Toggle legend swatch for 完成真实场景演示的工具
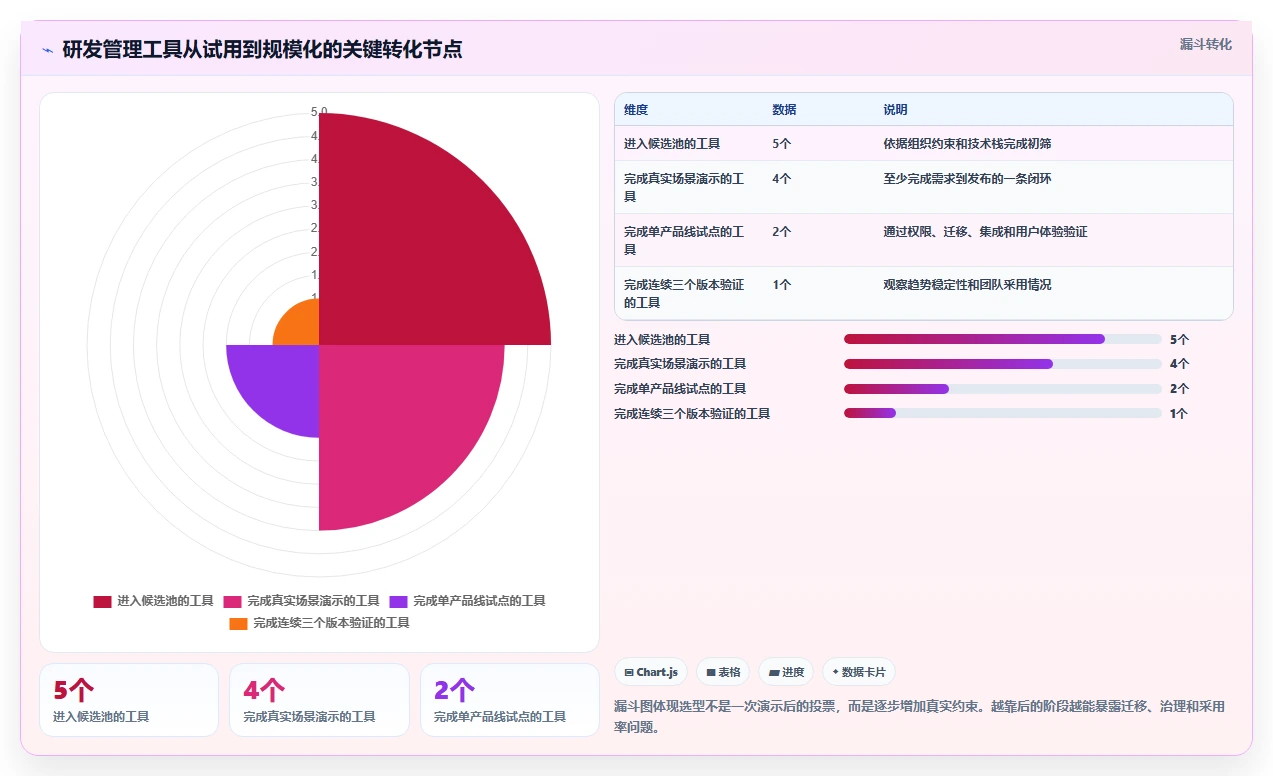Image resolution: width=1273 pixels, height=776 pixels. [233, 601]
